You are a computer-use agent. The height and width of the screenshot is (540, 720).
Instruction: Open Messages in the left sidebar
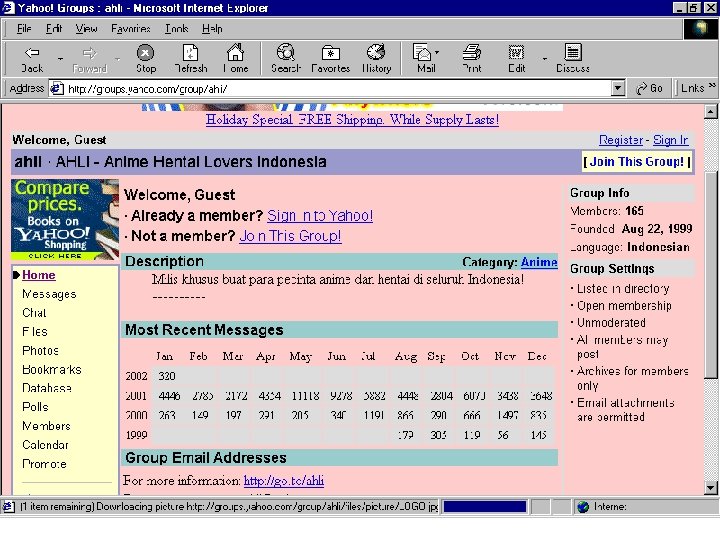(x=49, y=294)
